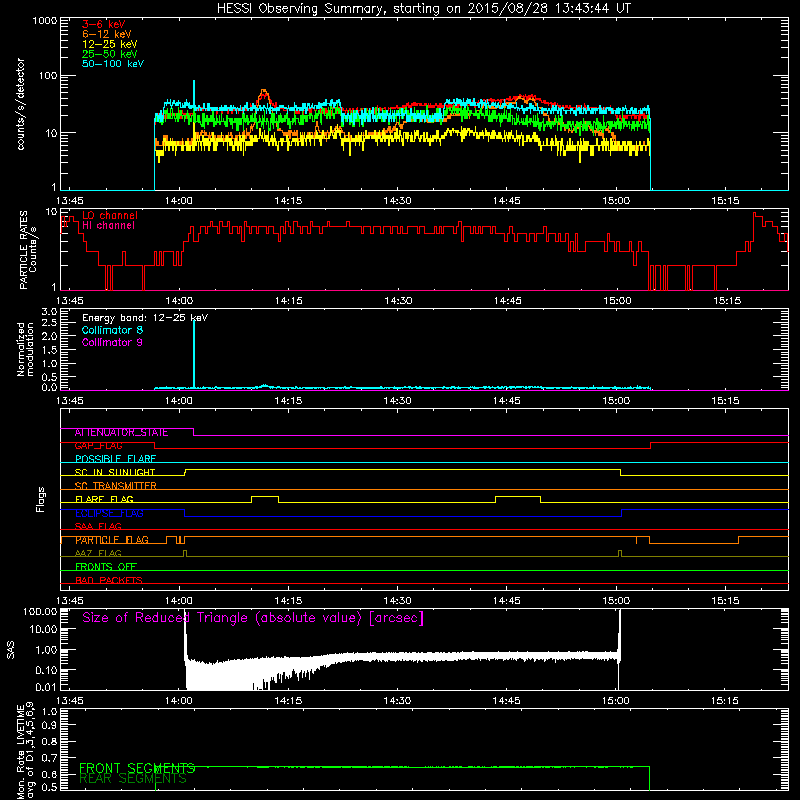The height and width of the screenshot is (800, 800).
Task: Click the 3.0 tick on the modulation axis
Action: [x=49, y=312]
